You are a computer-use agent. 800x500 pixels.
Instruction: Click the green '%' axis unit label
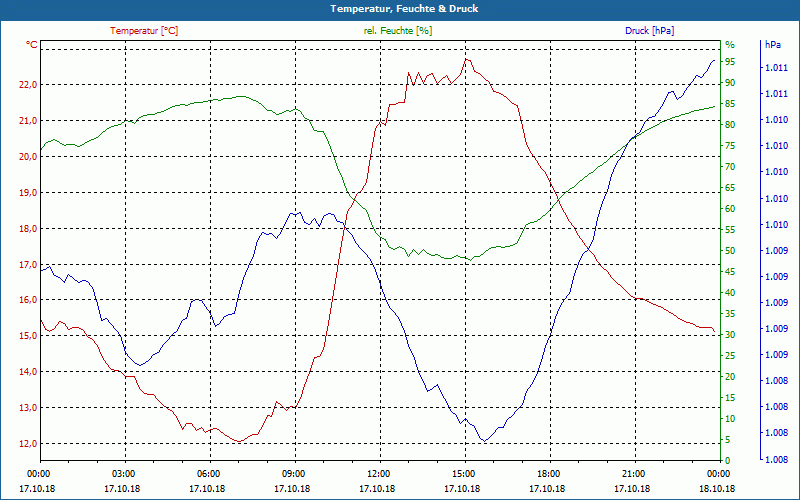(730, 45)
